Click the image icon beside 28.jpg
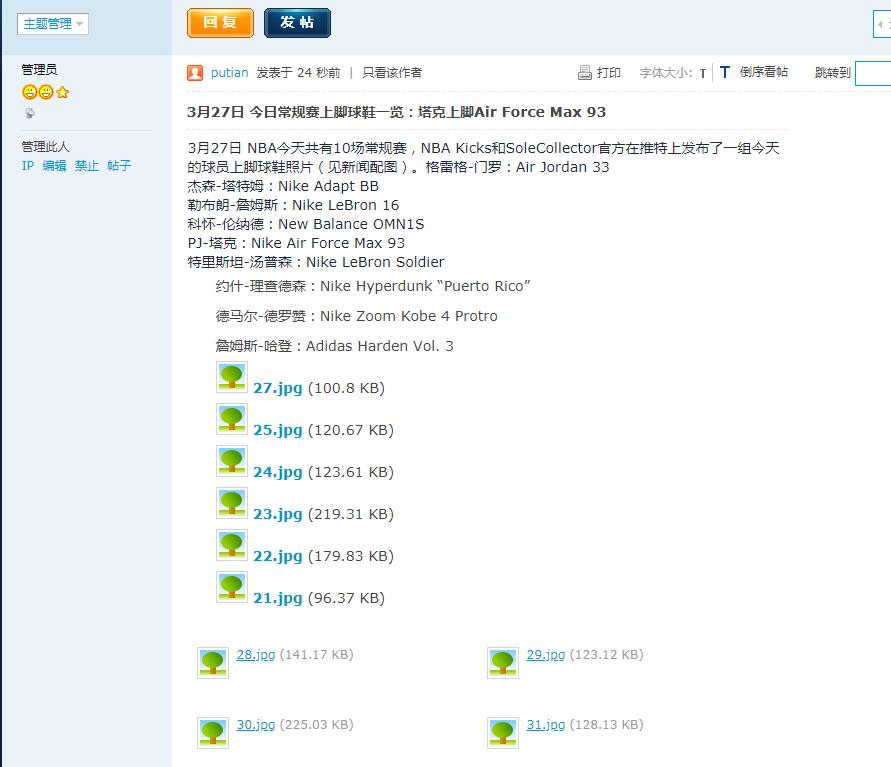The image size is (891, 767). coord(213,663)
